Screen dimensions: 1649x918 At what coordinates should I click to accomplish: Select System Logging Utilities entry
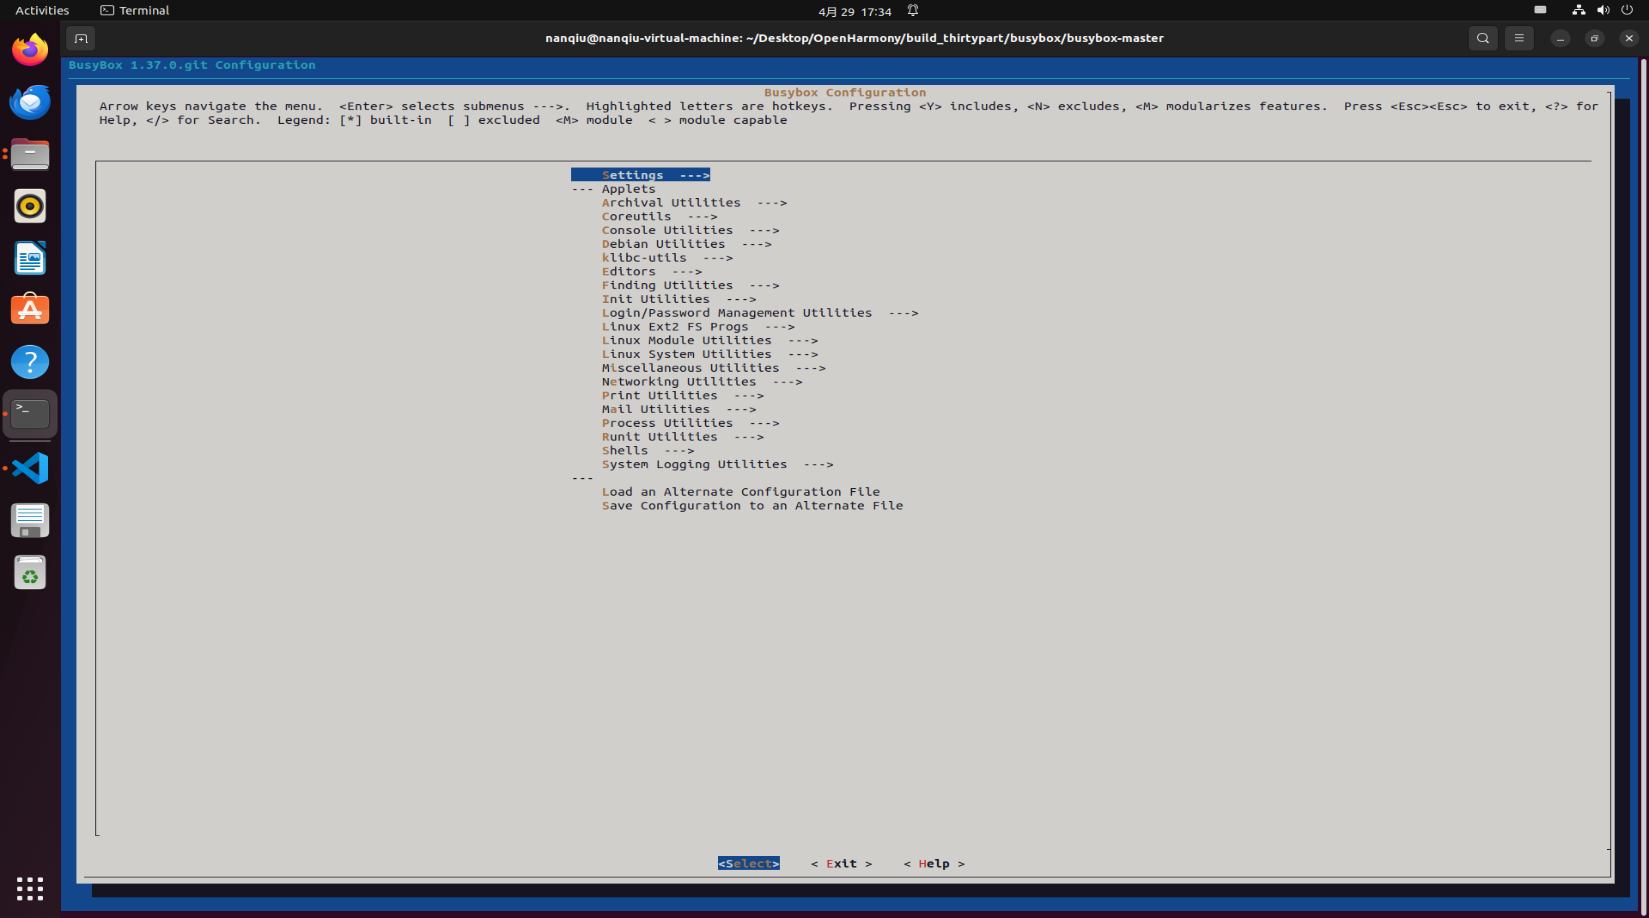click(717, 465)
